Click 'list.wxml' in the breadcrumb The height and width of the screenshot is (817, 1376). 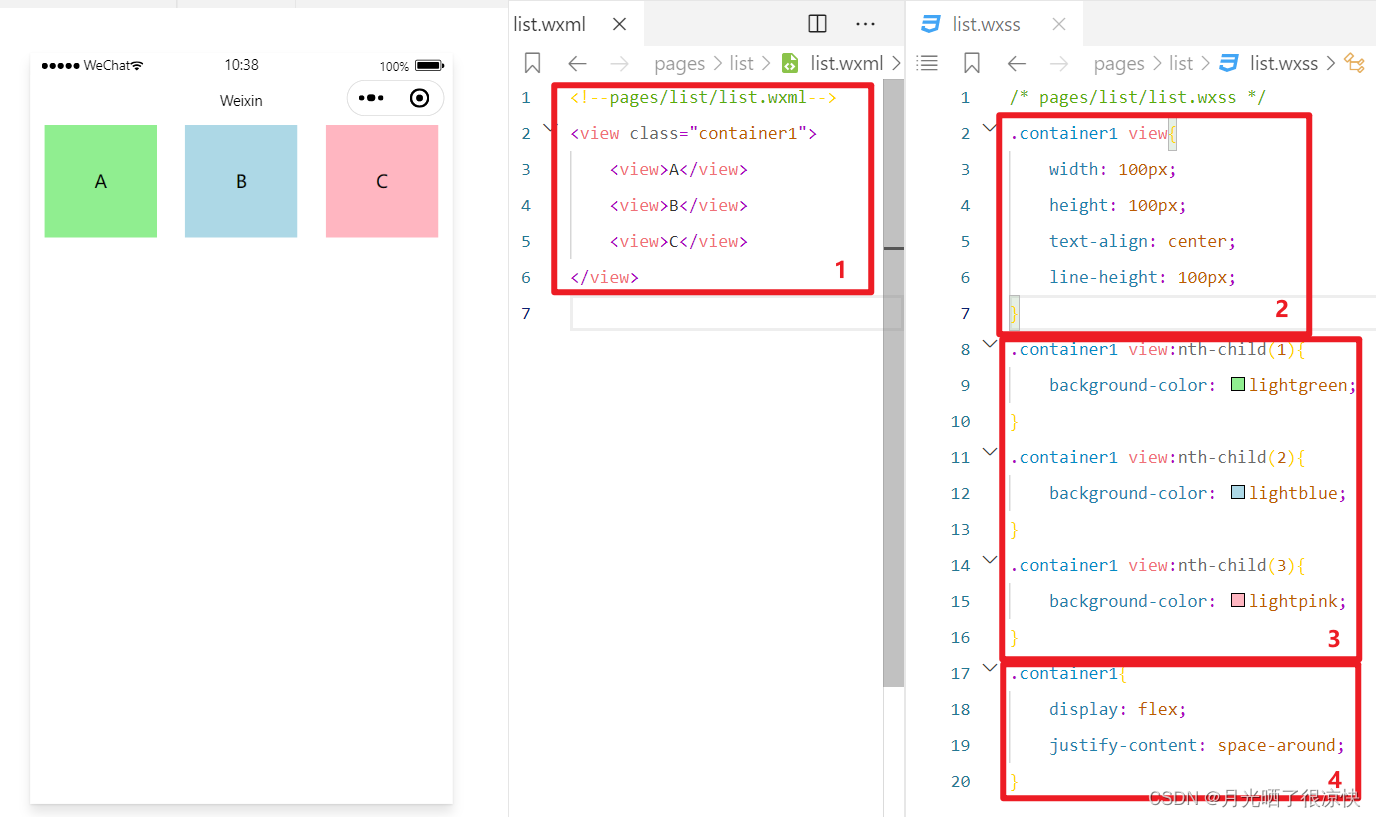(x=847, y=64)
